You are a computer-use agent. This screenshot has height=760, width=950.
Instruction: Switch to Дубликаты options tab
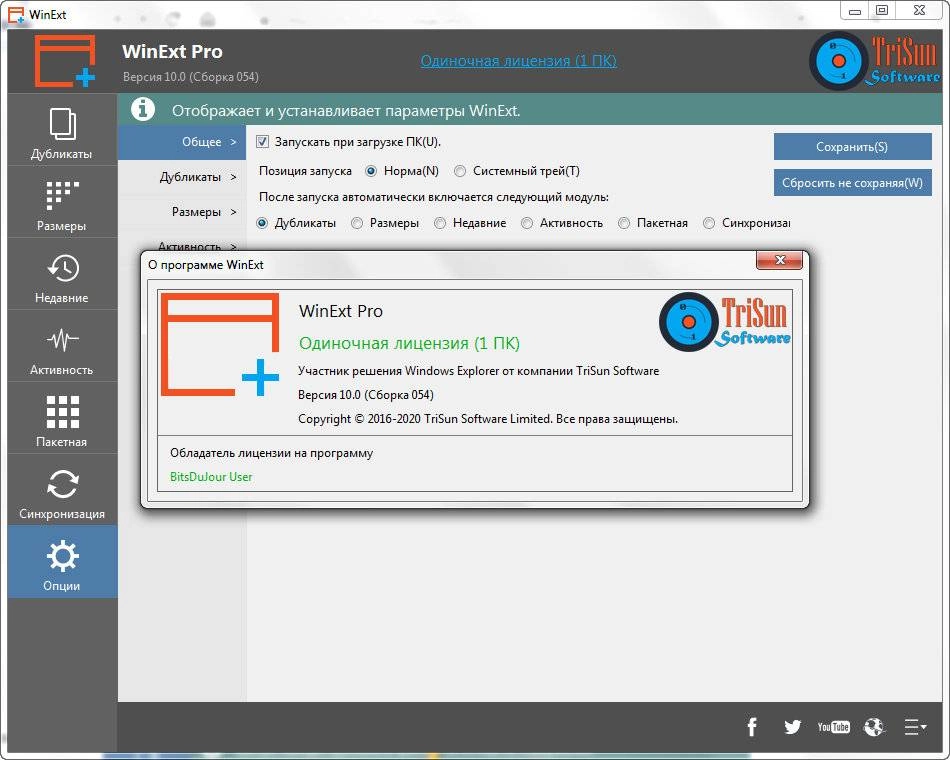click(x=182, y=178)
